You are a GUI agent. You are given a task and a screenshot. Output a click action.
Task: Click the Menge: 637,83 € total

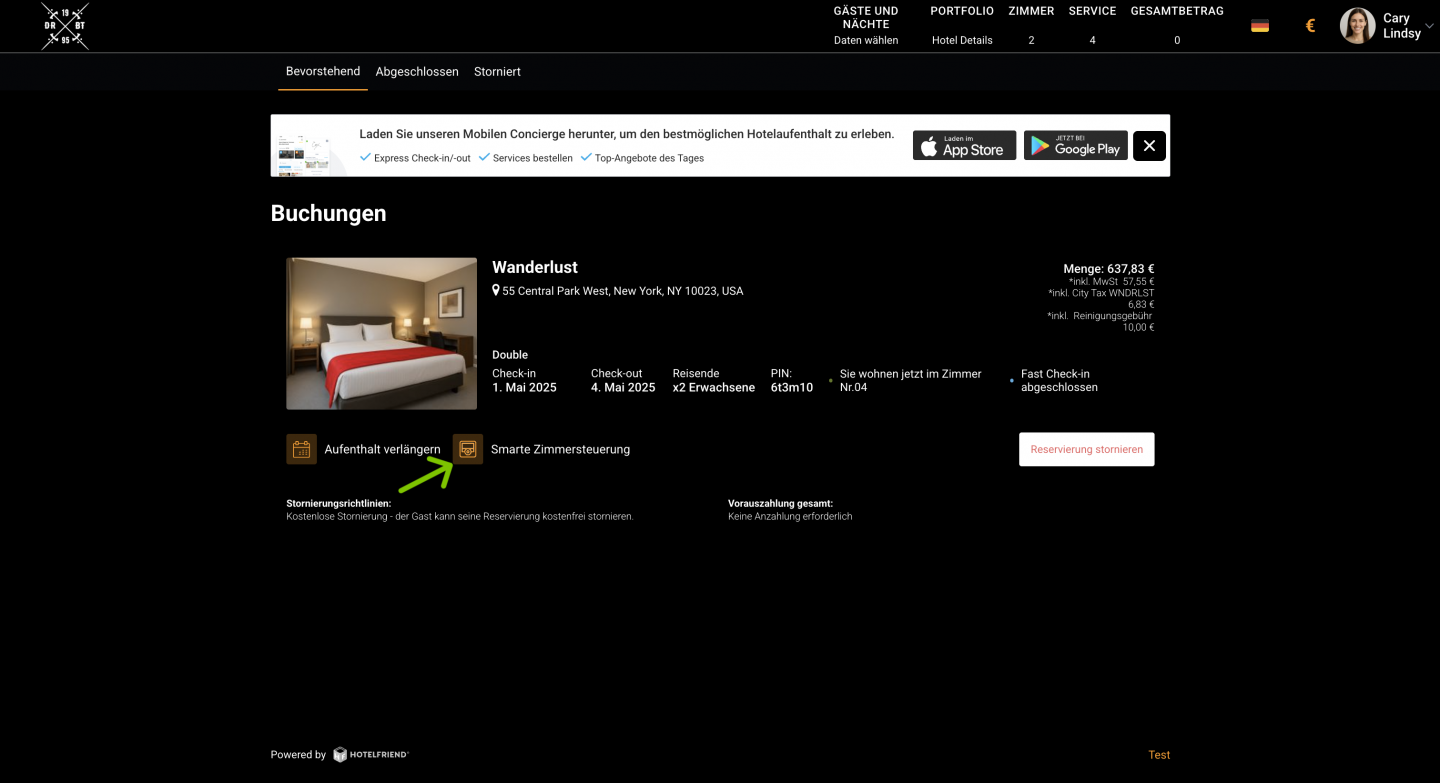(x=1109, y=269)
